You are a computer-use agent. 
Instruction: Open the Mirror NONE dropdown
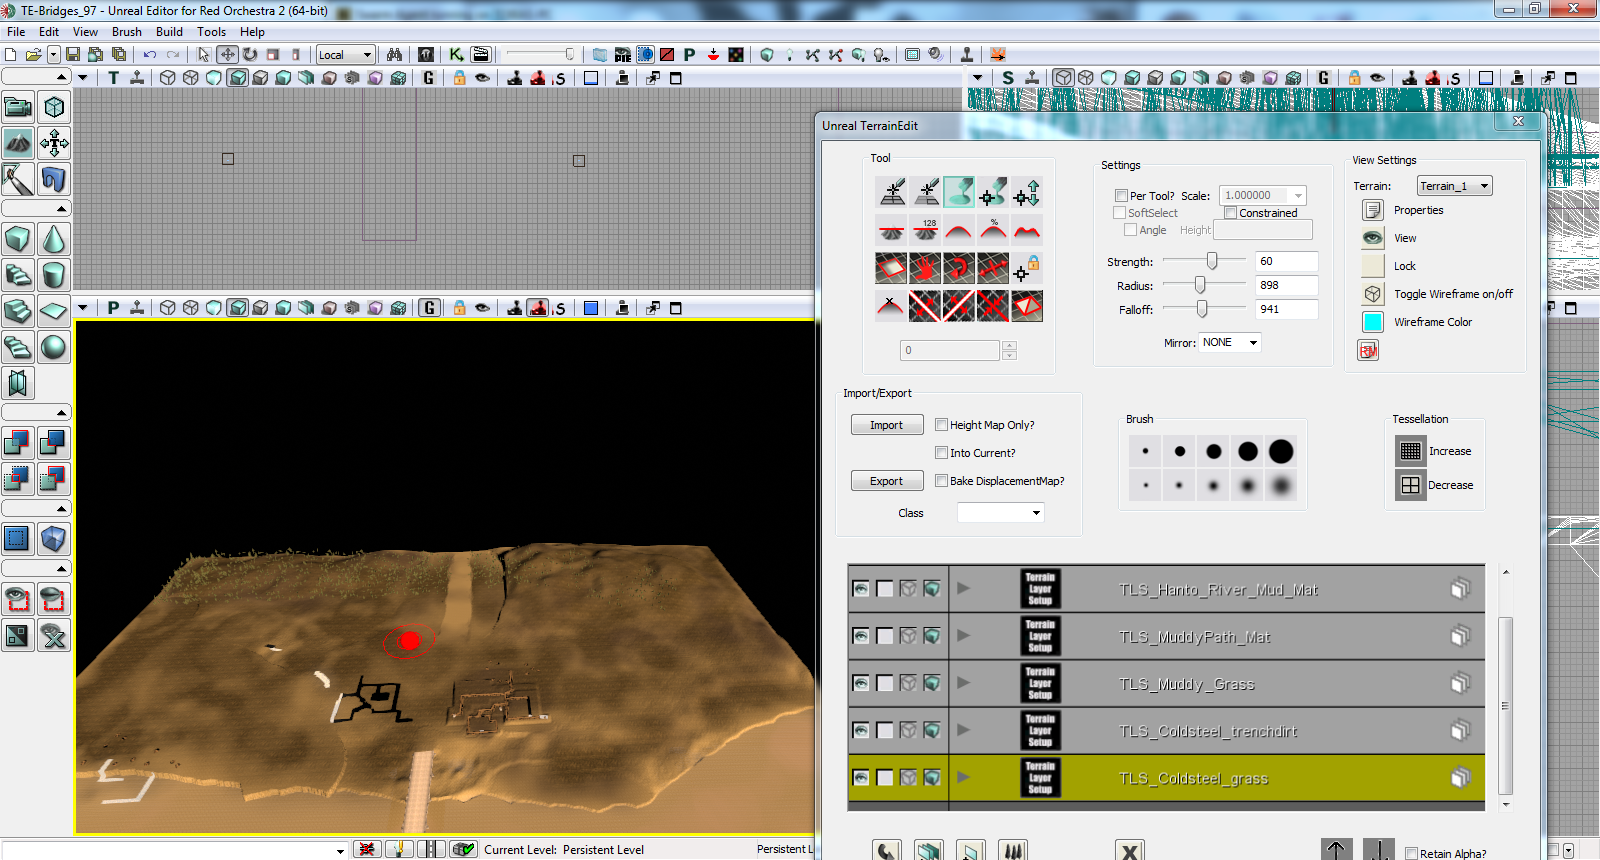tap(1230, 342)
